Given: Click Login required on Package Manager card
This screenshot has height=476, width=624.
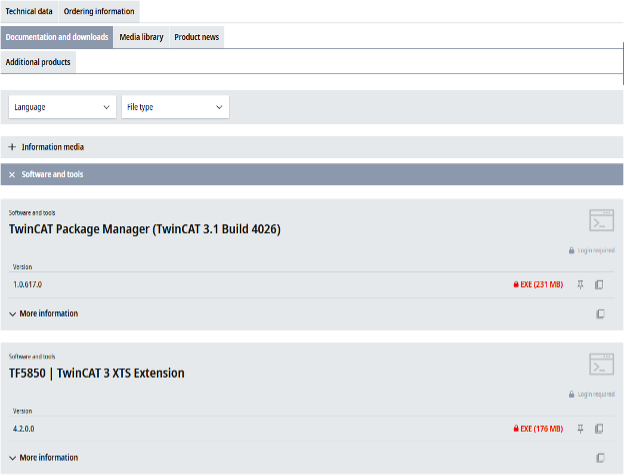Looking at the screenshot, I should point(592,250).
